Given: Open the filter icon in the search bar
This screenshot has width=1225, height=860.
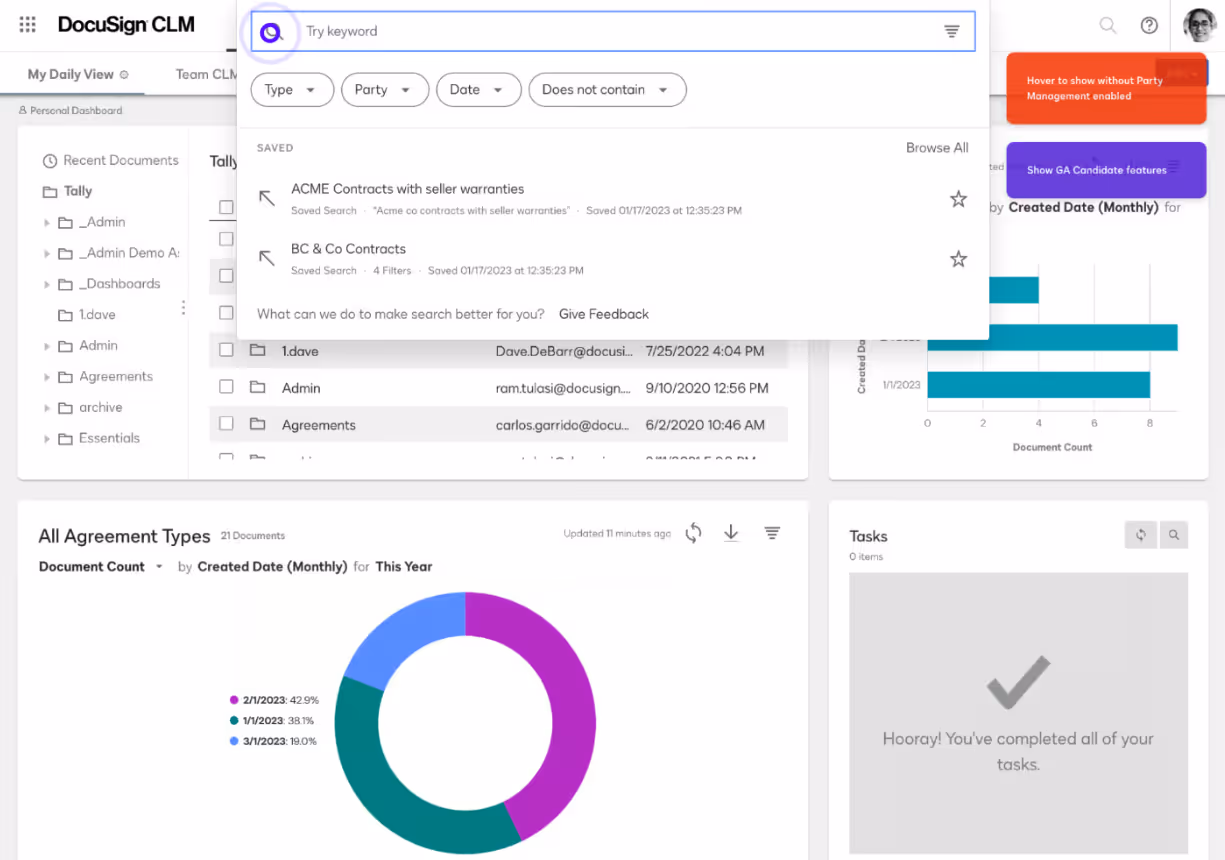Looking at the screenshot, I should pyautogui.click(x=951, y=31).
